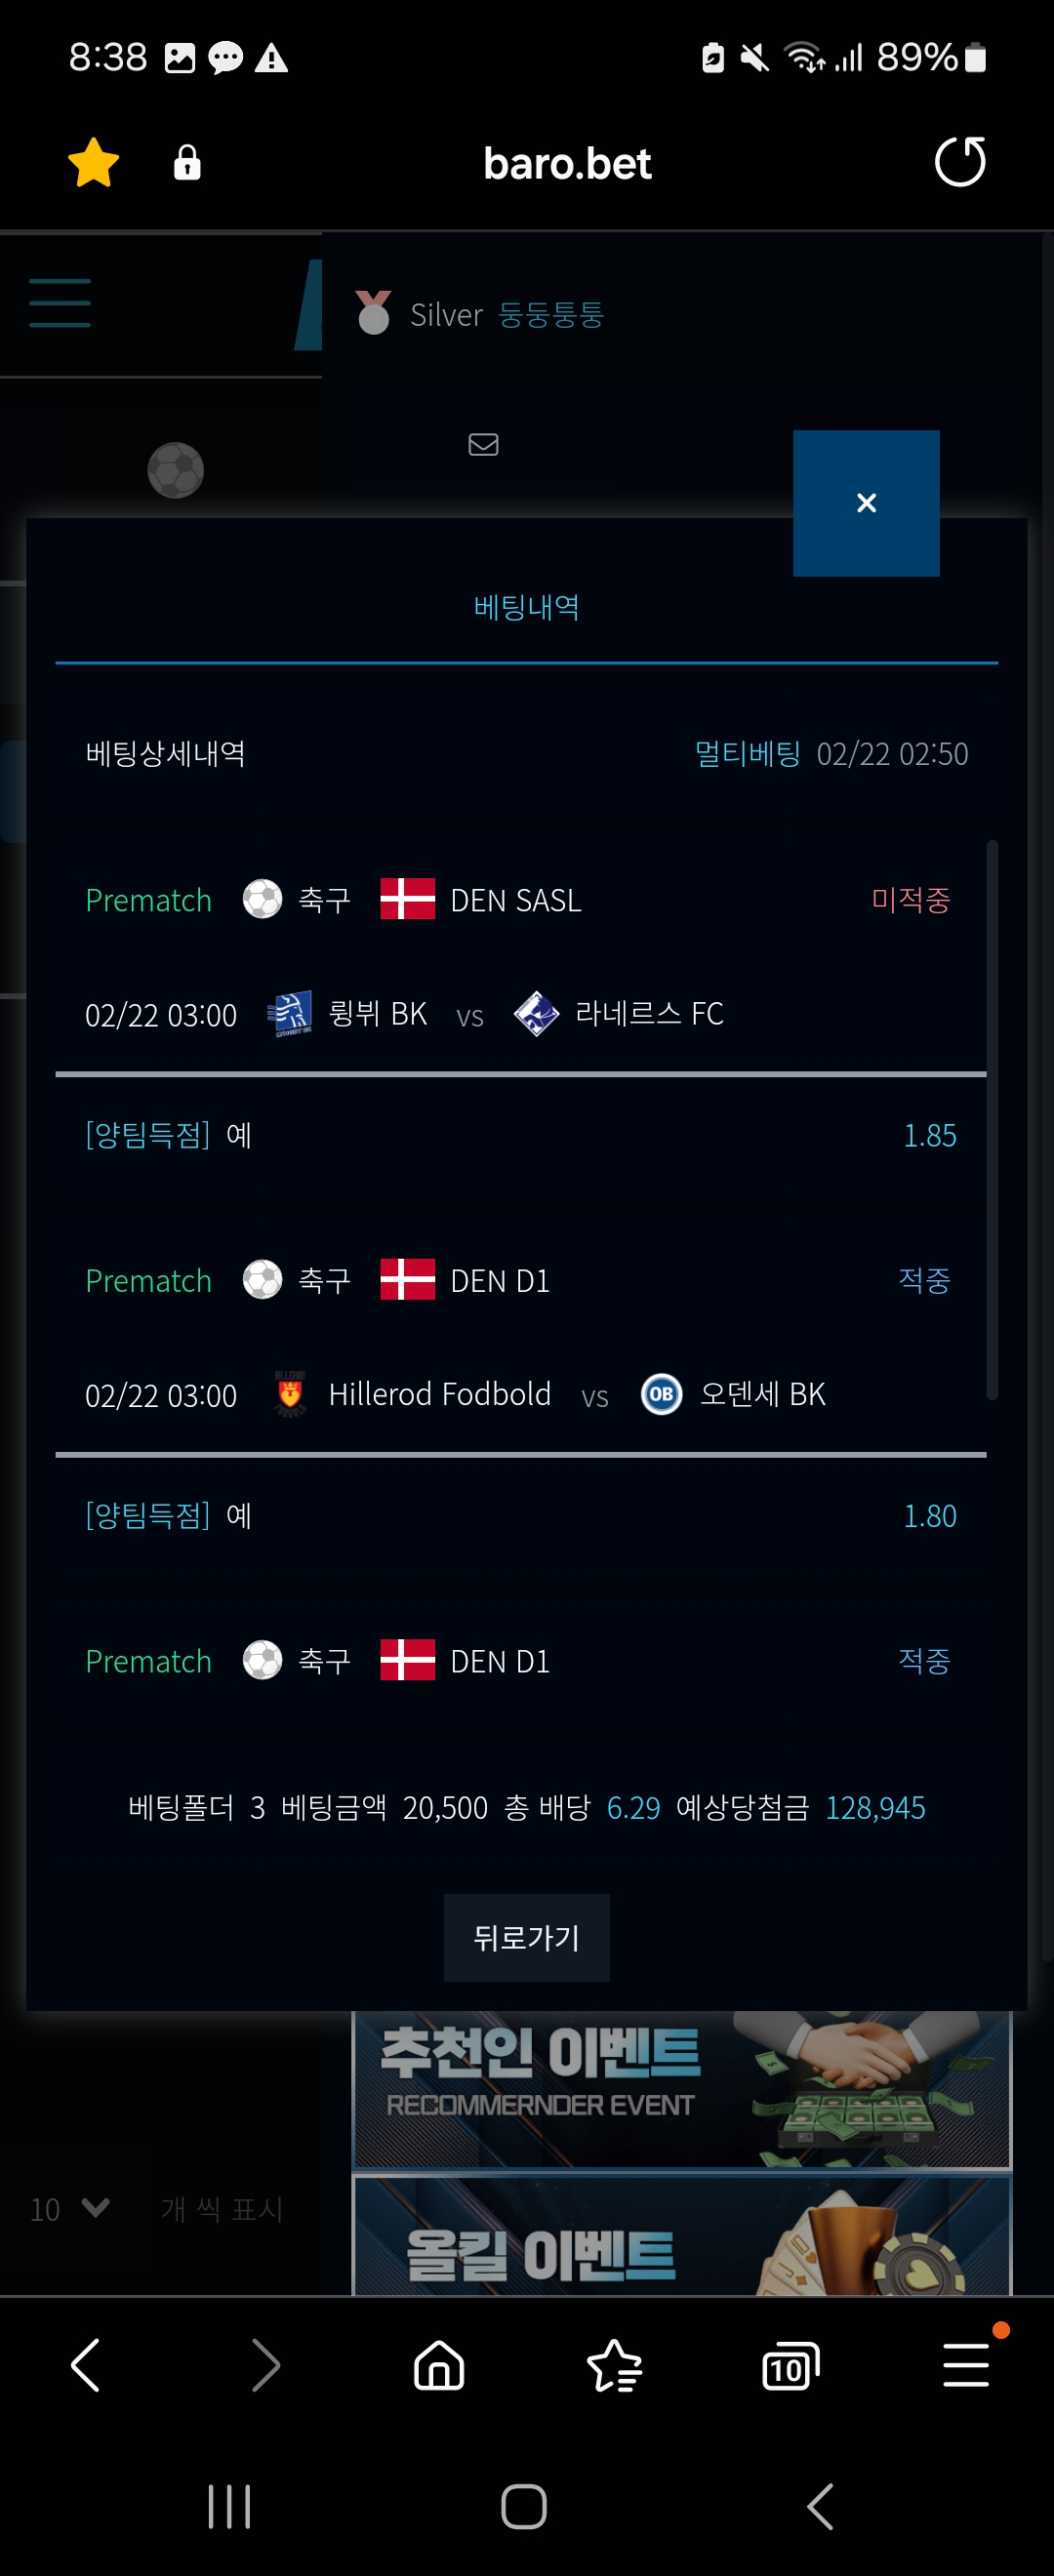Open the browser three-line menu
The height and width of the screenshot is (2576, 1054).
coord(966,2365)
